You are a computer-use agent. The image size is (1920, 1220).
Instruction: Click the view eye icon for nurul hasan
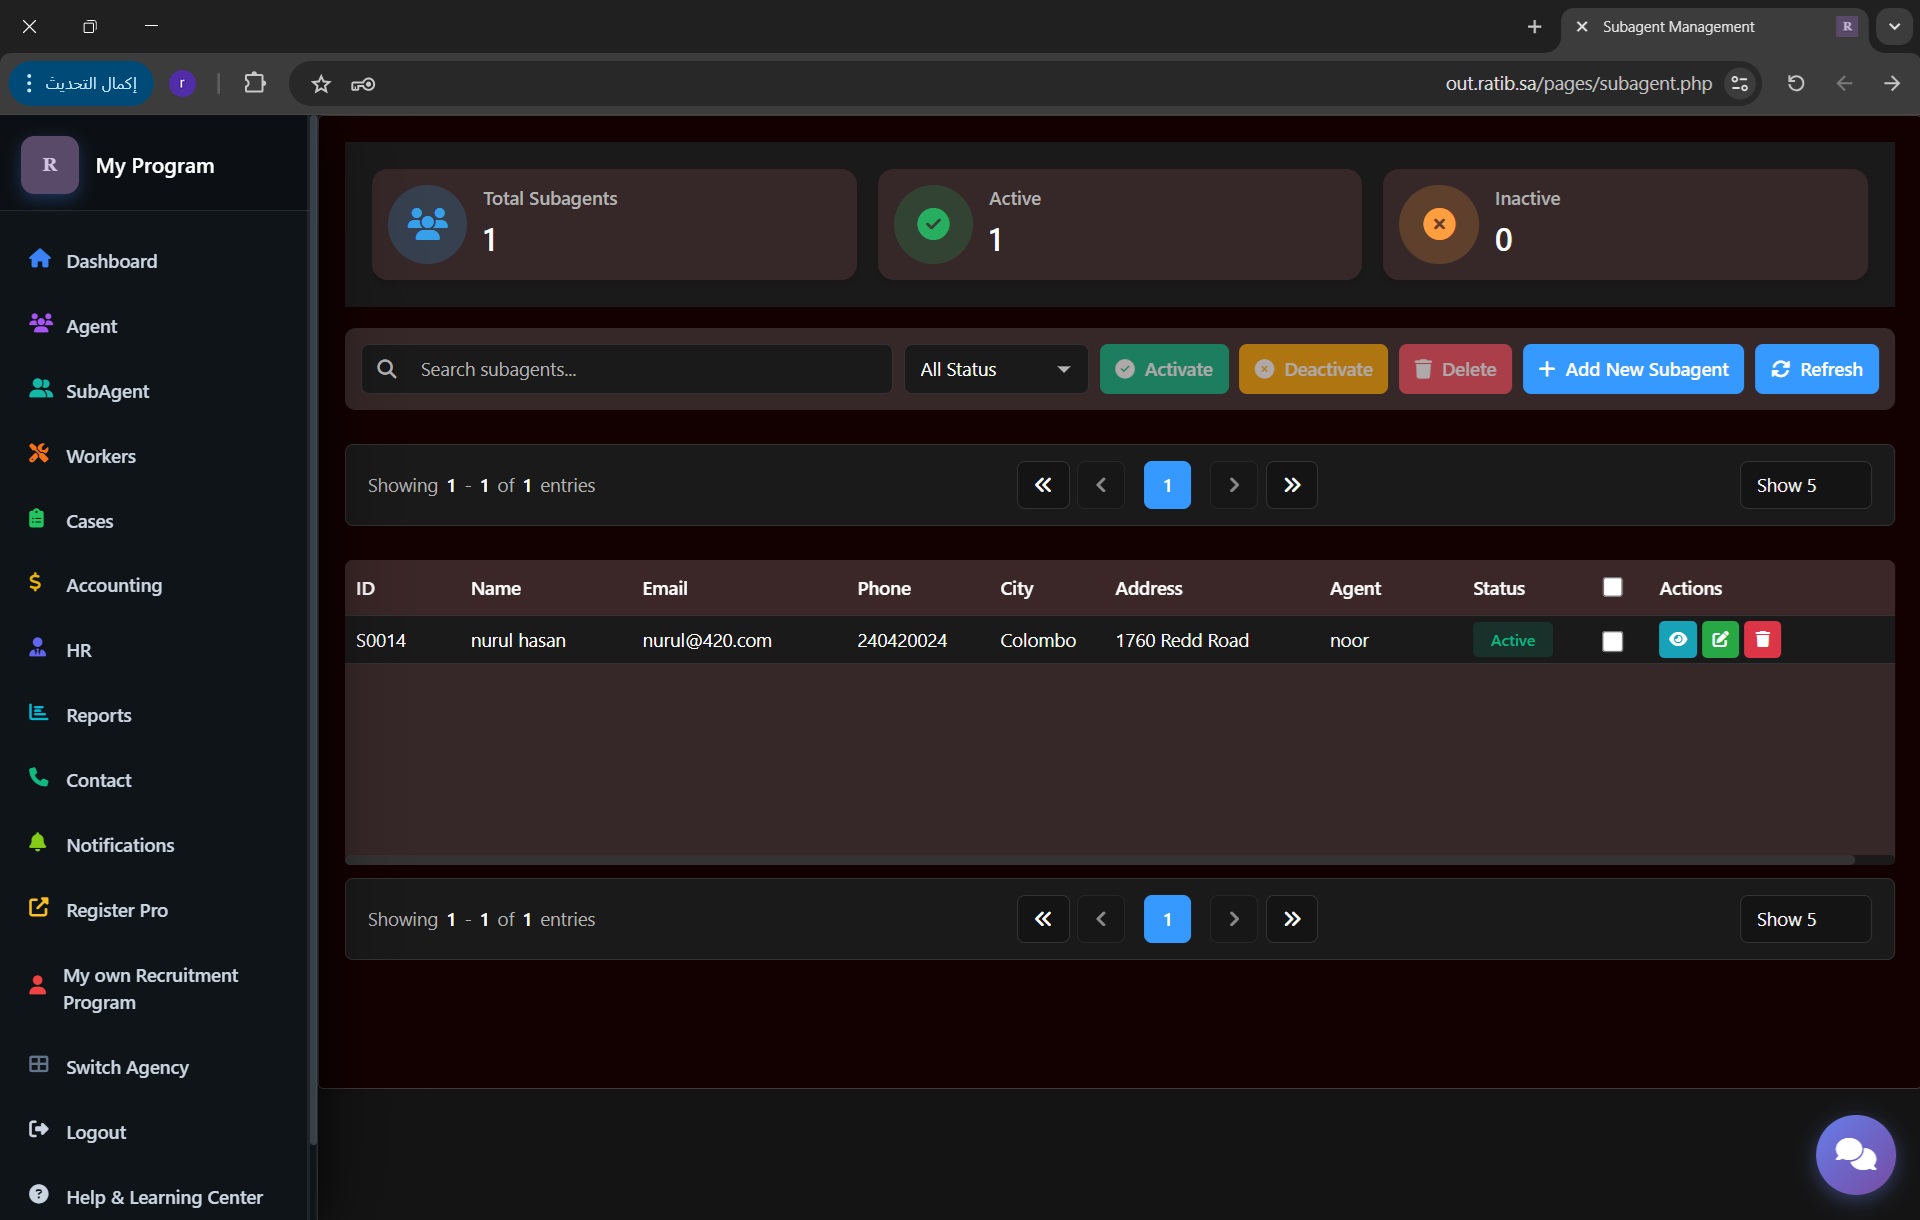(1677, 640)
